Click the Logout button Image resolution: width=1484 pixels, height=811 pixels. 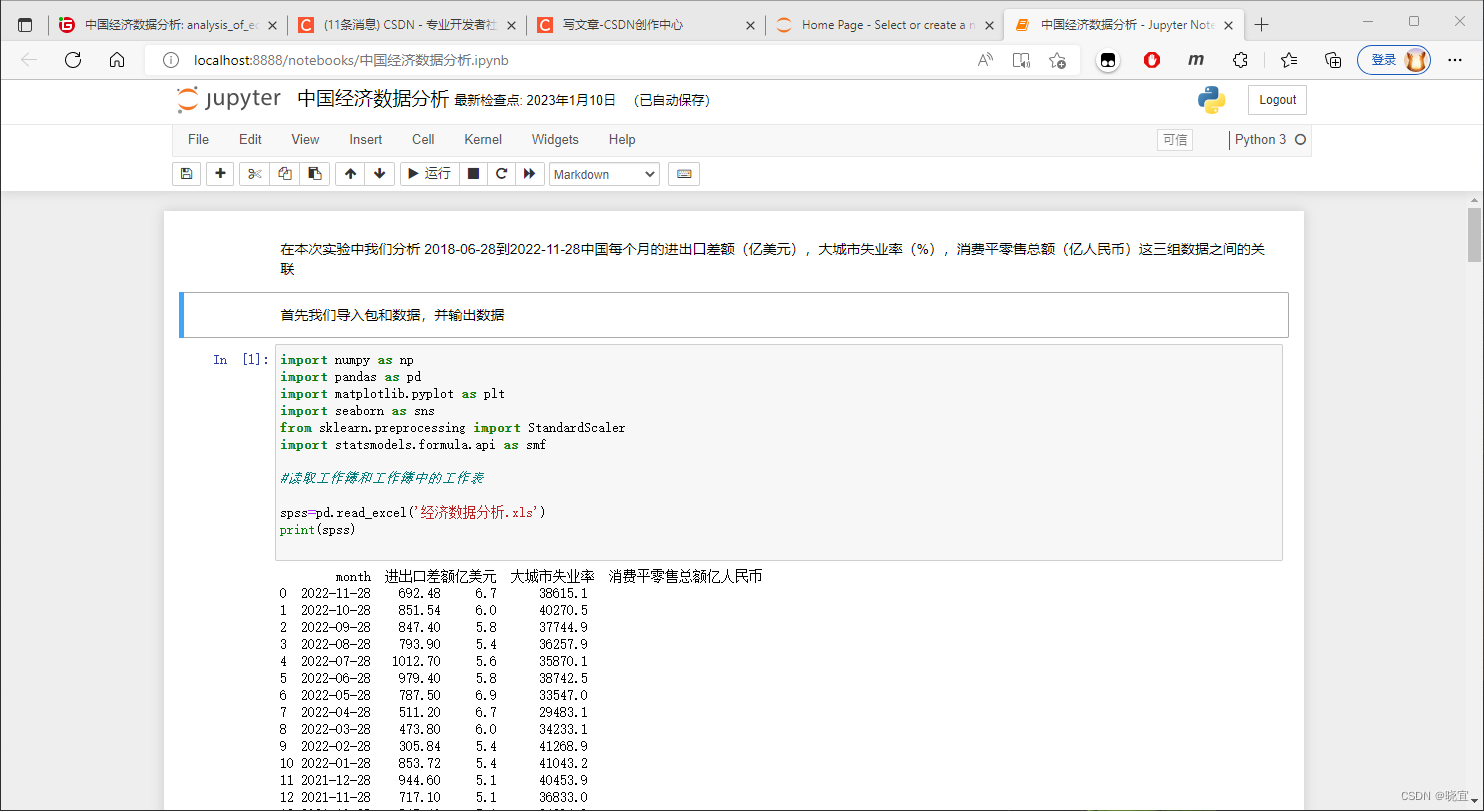pos(1277,100)
